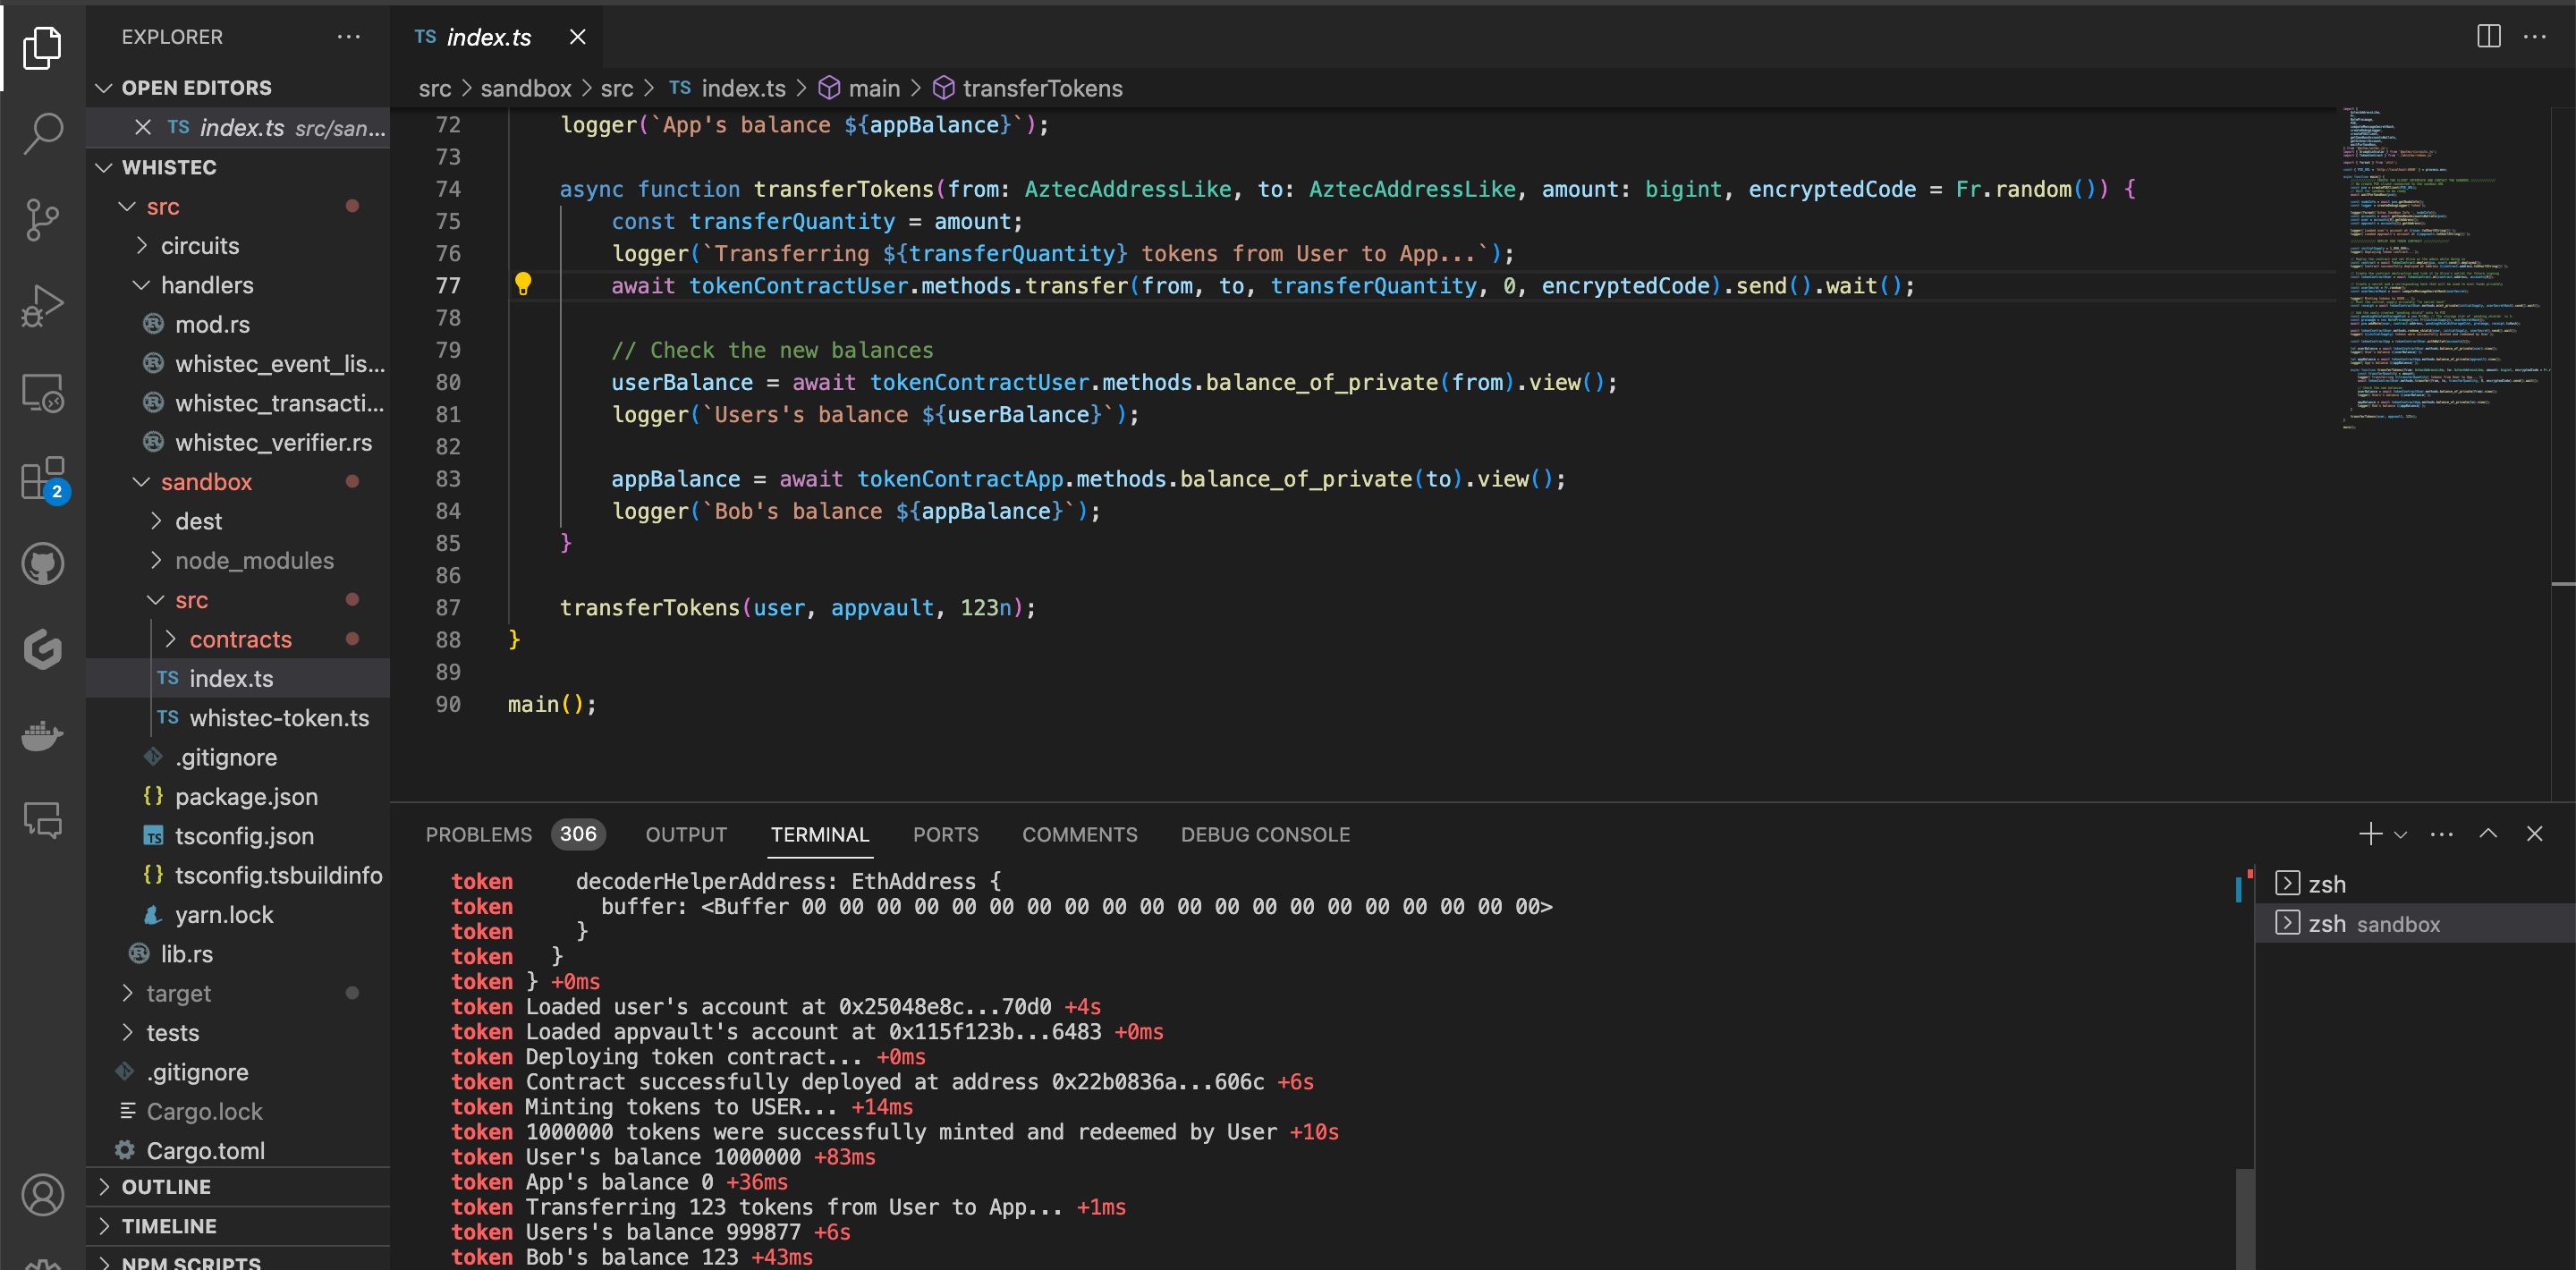Switch to the Output tab
Viewport: 2576px width, 1270px height.
[686, 835]
